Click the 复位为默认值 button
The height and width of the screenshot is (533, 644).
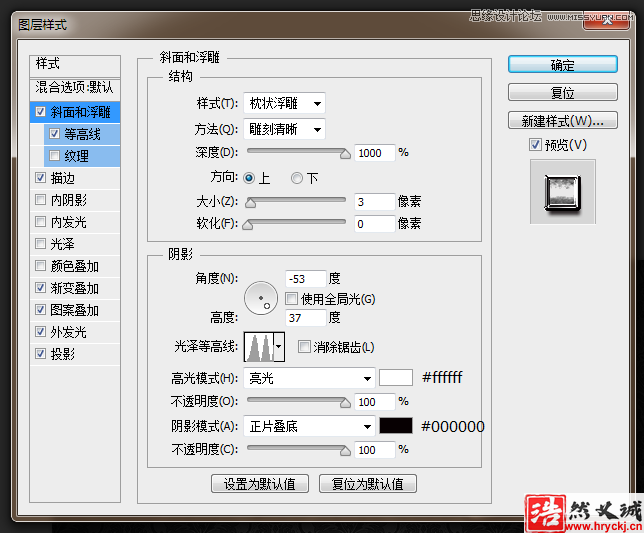pos(368,484)
